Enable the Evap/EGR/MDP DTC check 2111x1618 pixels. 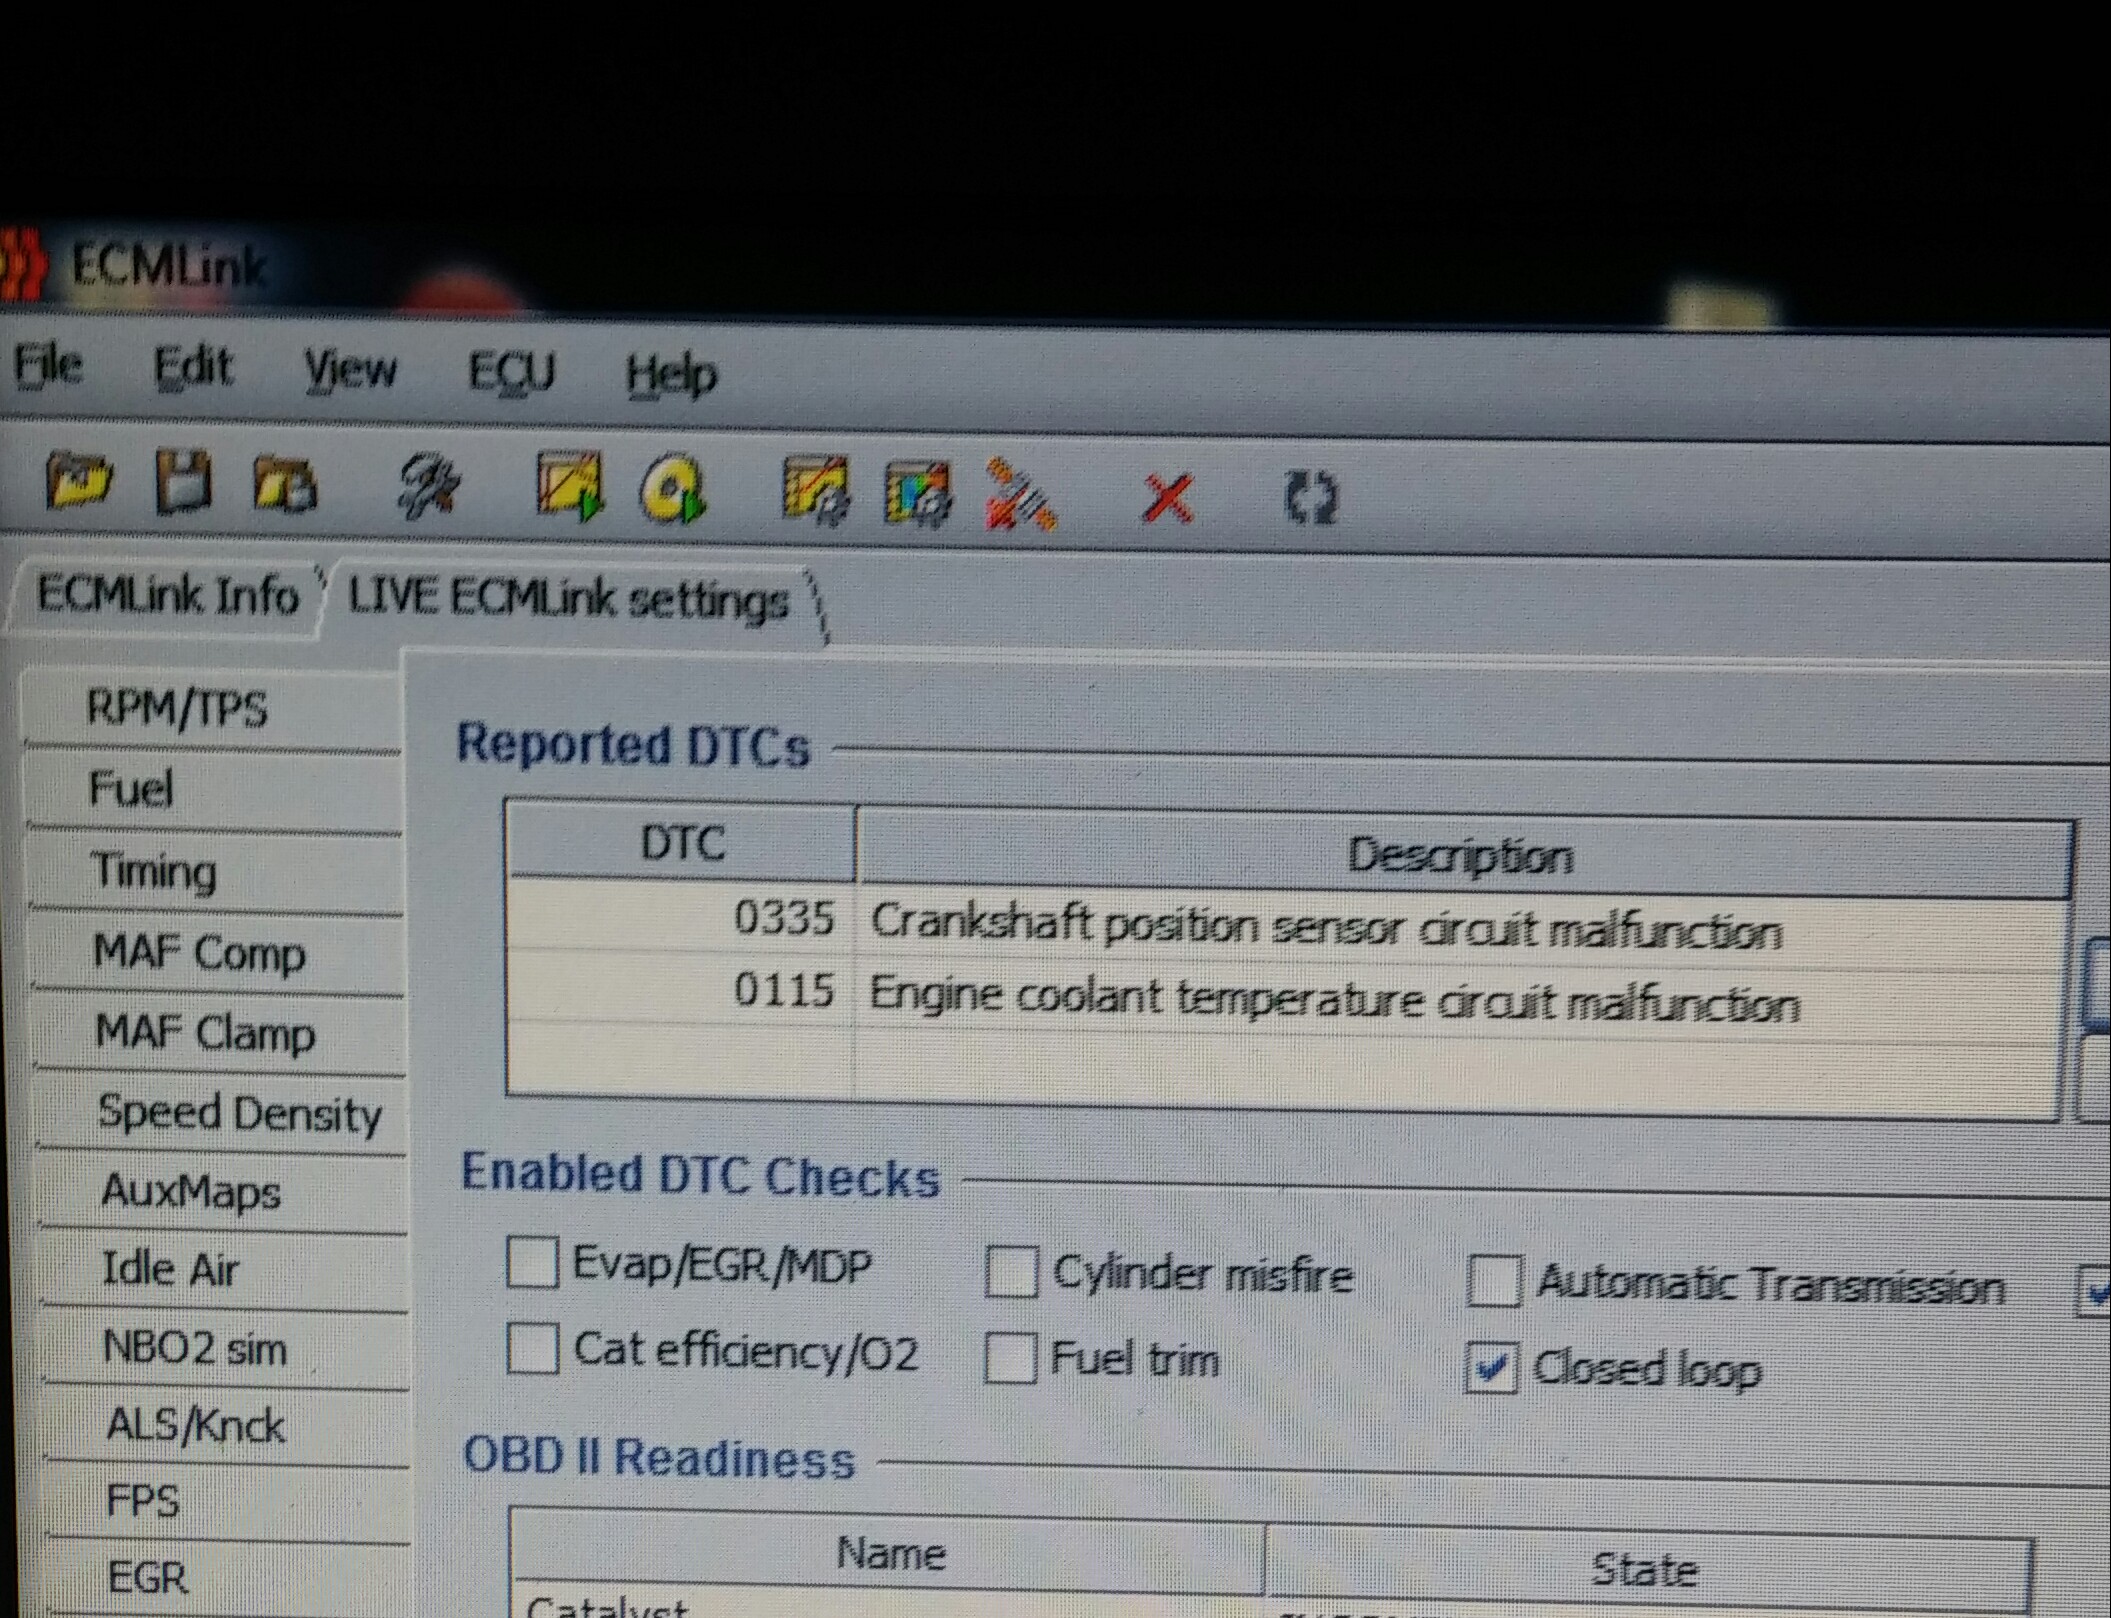532,1263
